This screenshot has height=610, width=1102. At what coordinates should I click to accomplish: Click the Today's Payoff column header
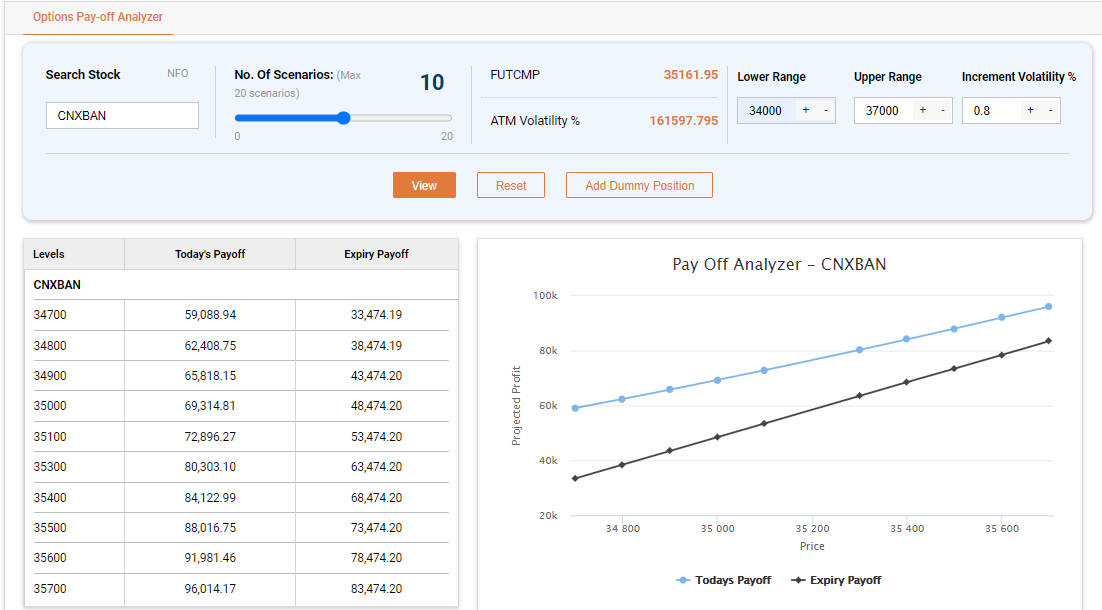pos(210,254)
